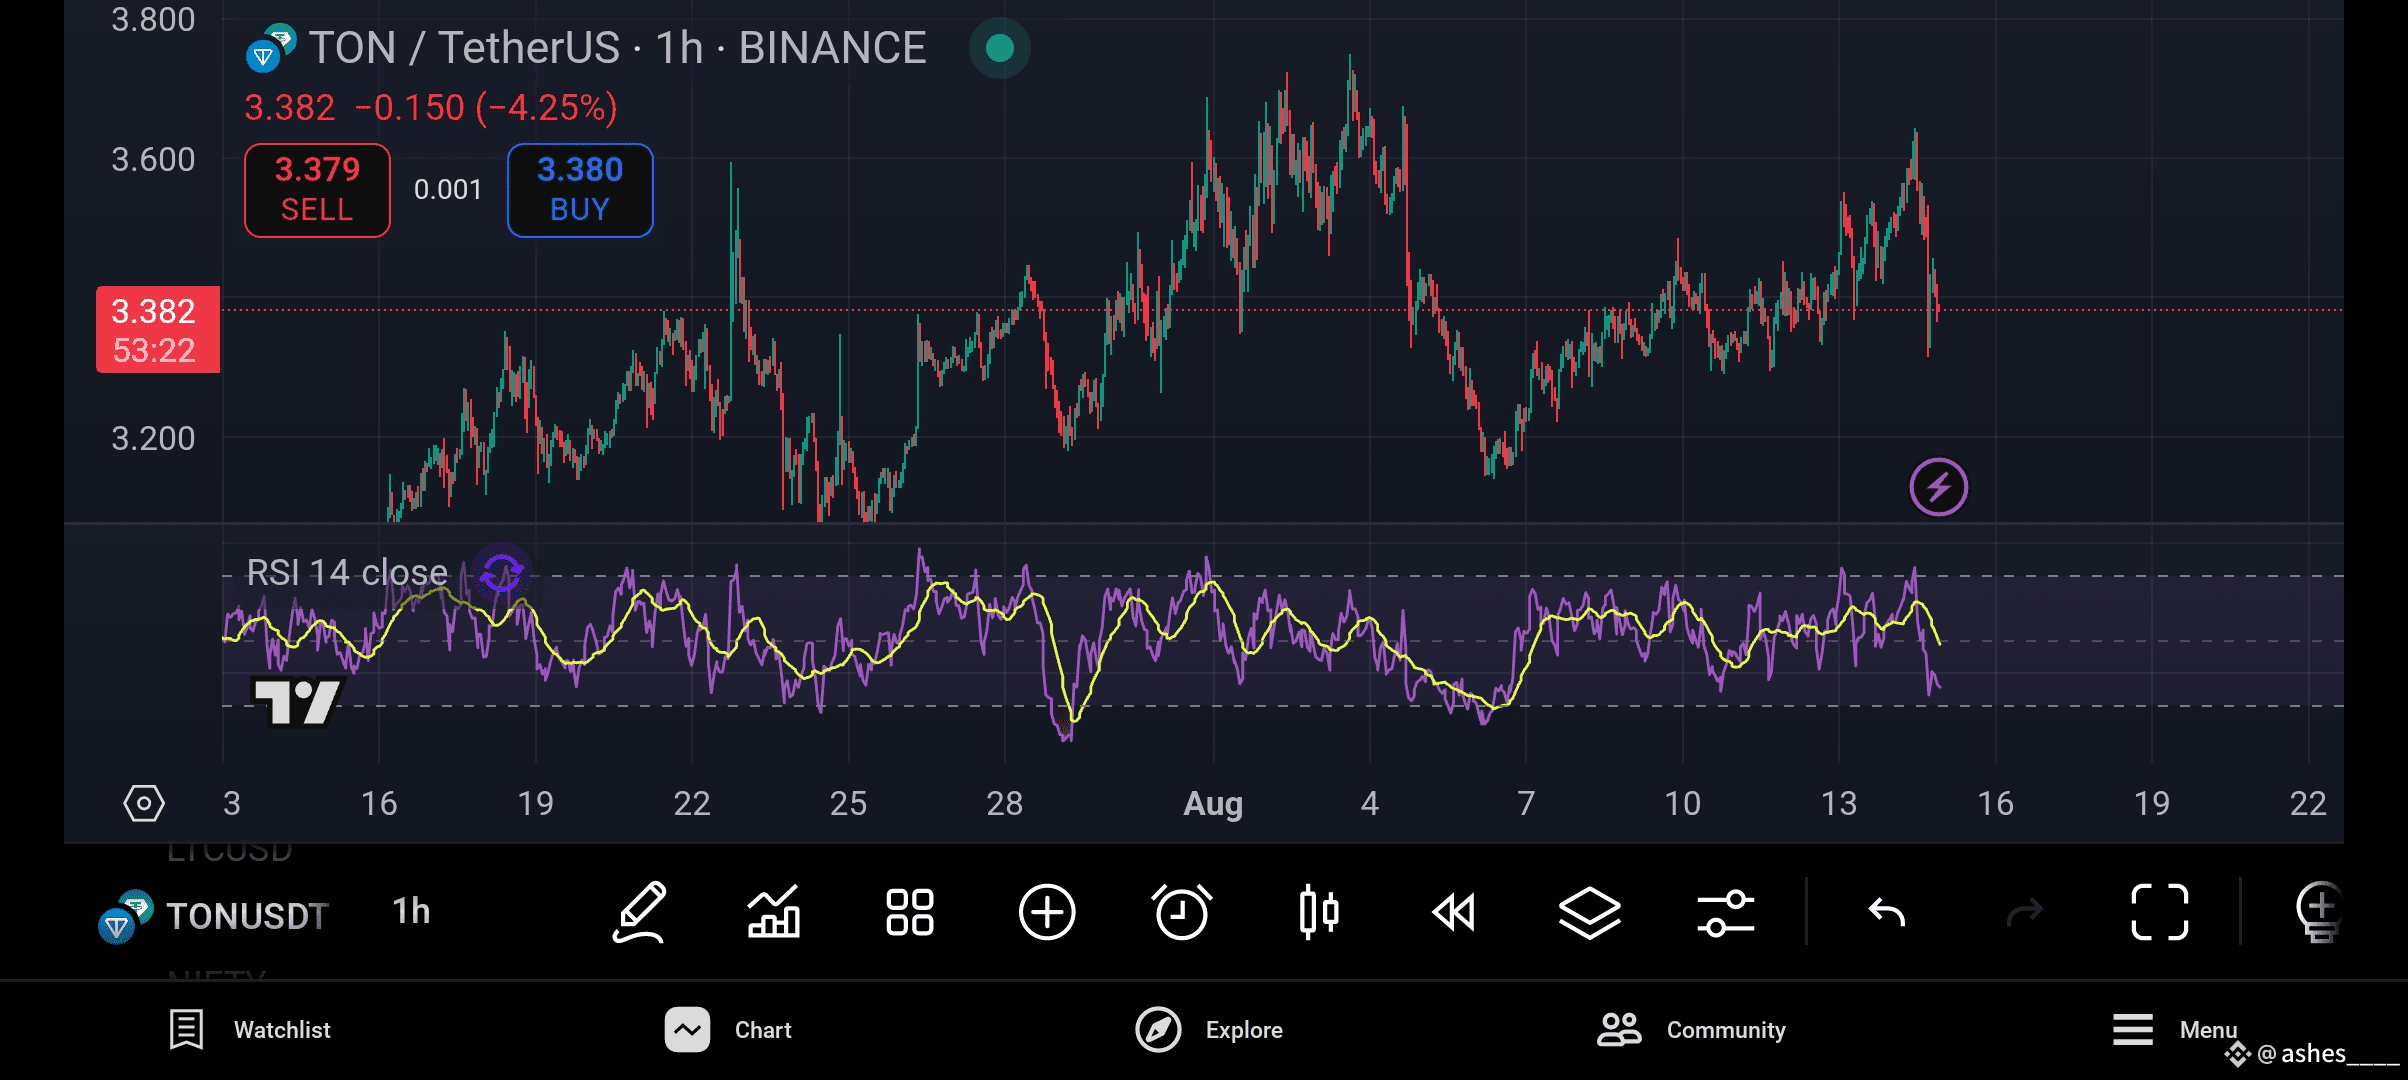This screenshot has width=2408, height=1080.
Task: Open the indicators chart icon
Action: coord(774,912)
